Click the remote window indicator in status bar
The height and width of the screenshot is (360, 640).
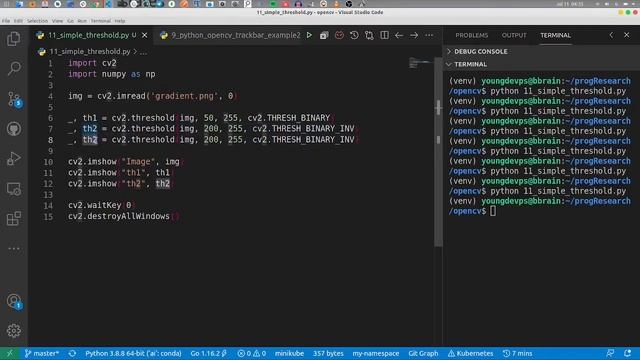click(10, 353)
